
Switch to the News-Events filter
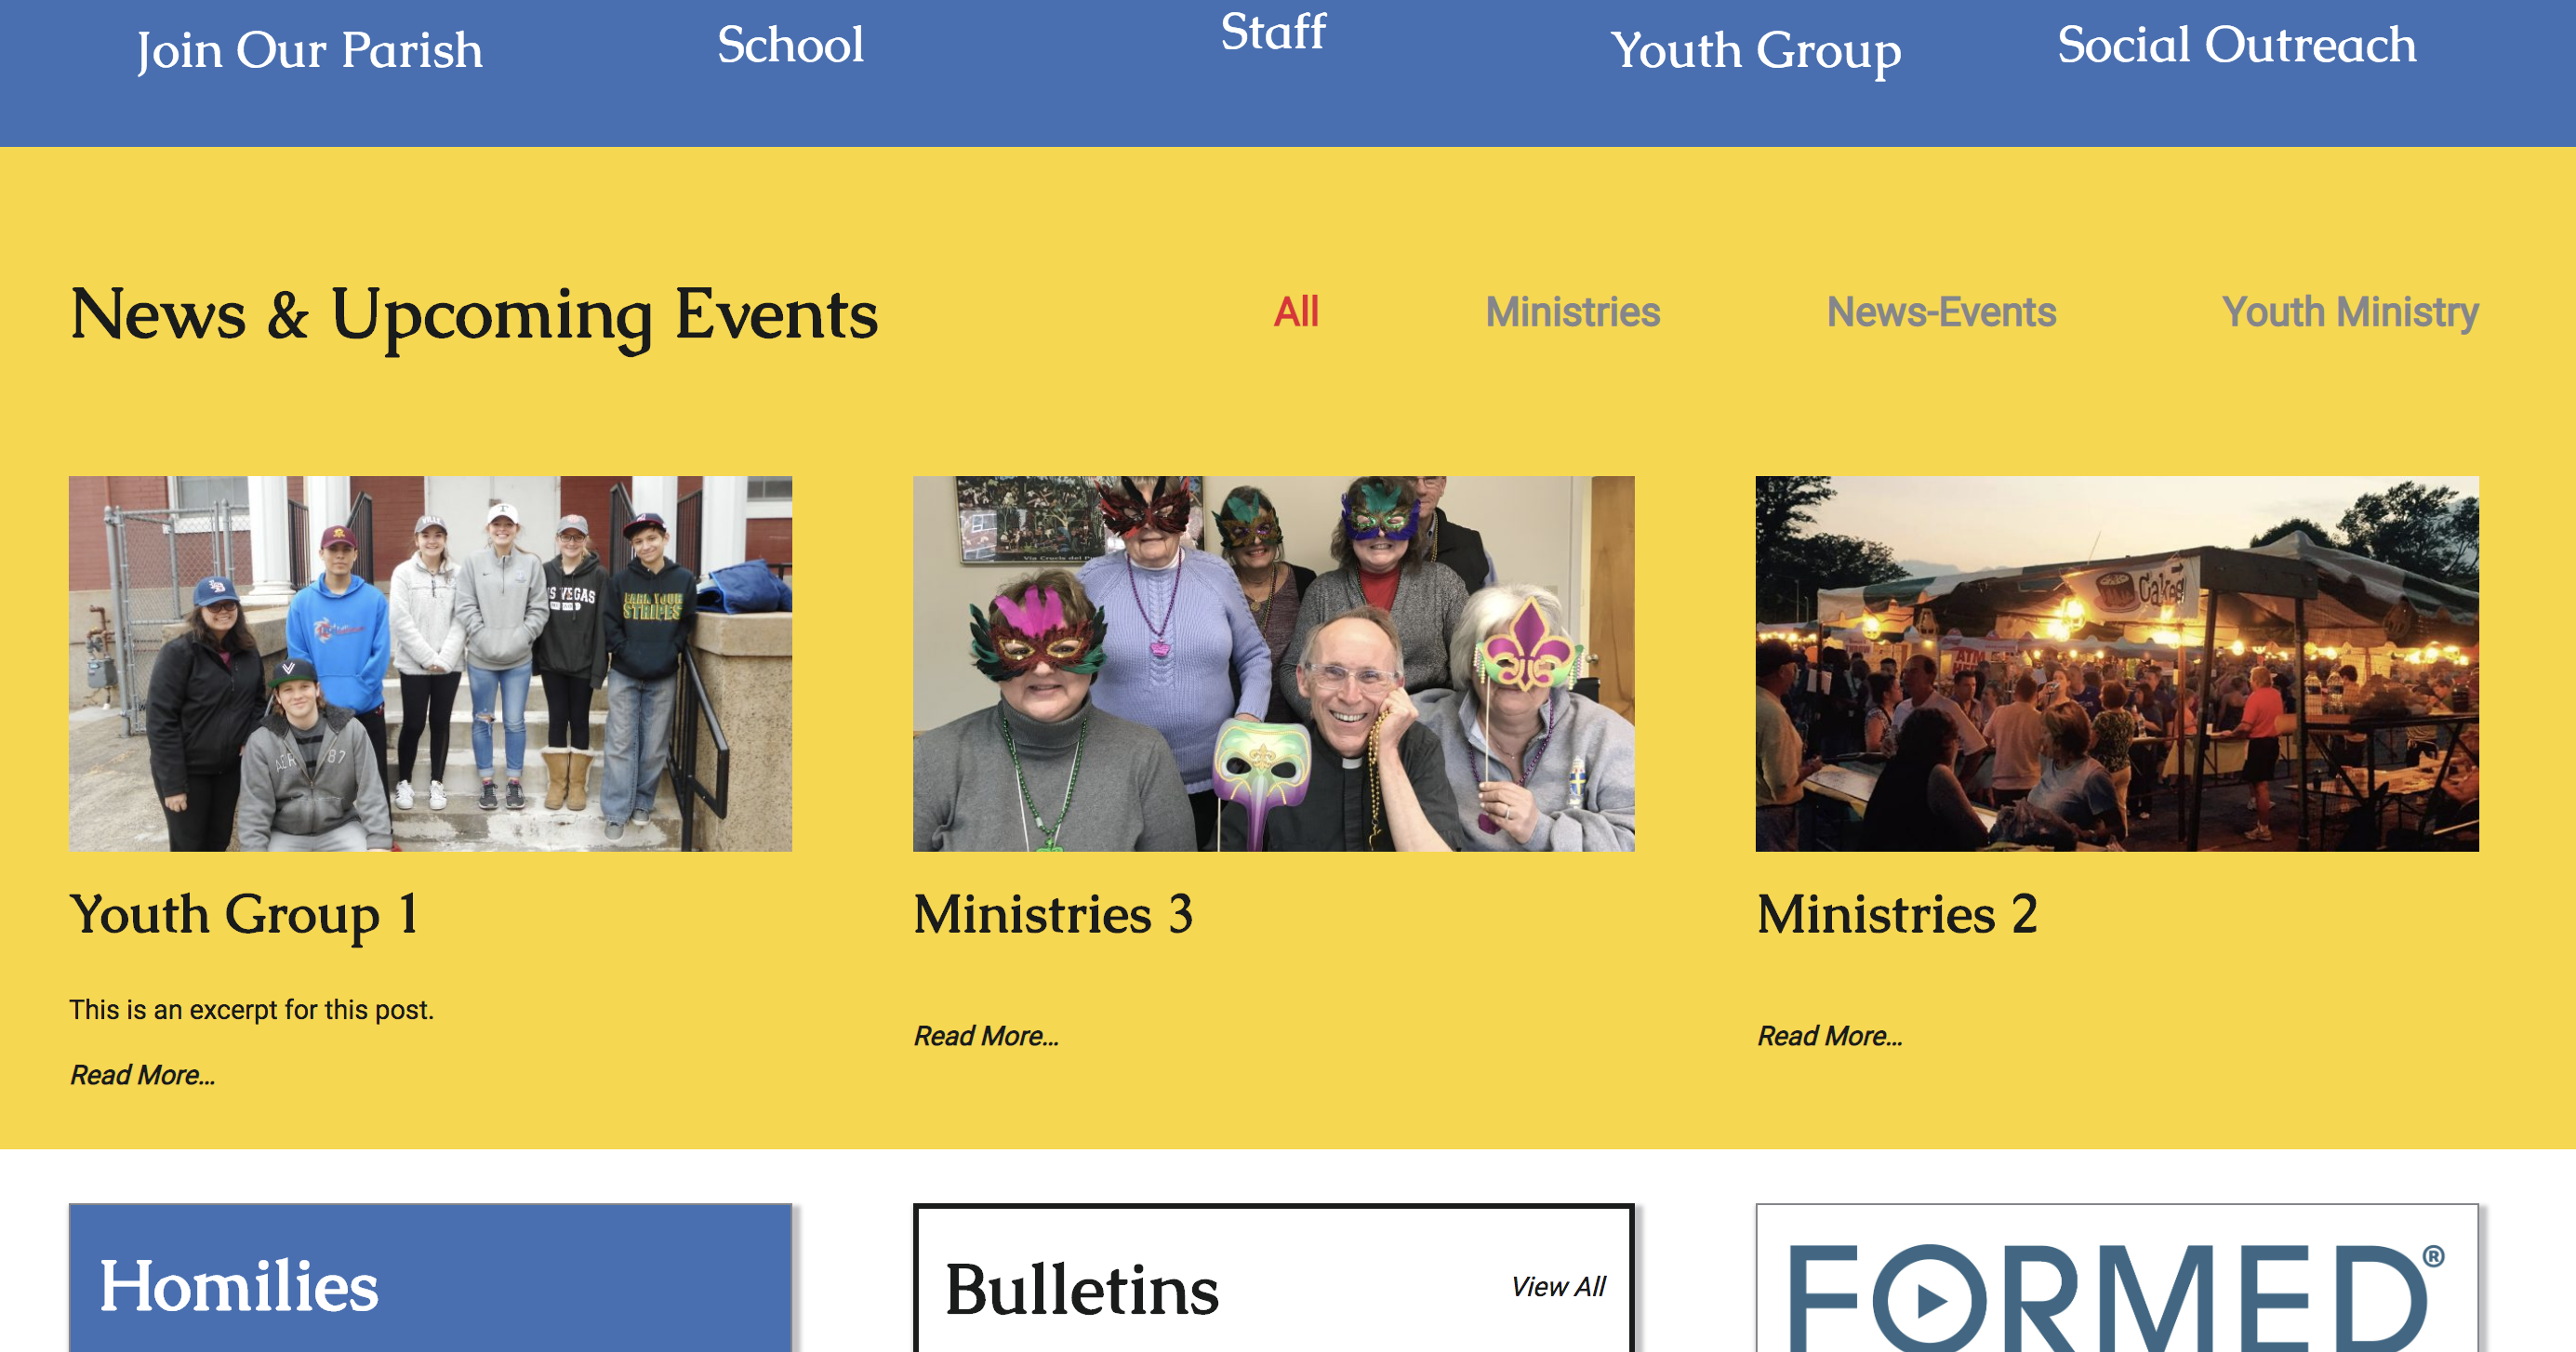pyautogui.click(x=1941, y=312)
